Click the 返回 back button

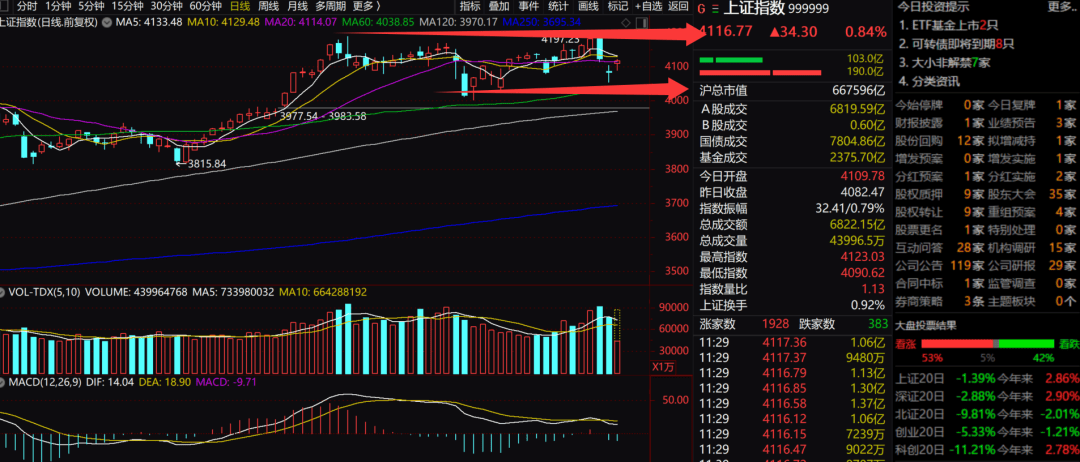[680, 6]
